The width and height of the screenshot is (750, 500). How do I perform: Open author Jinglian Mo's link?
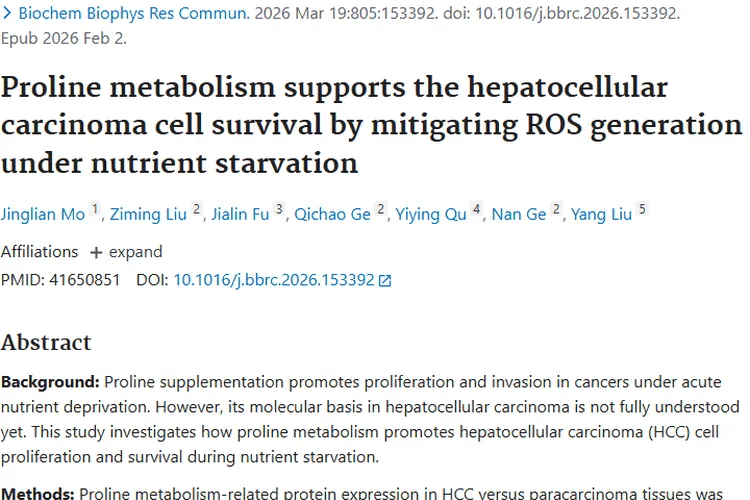click(x=42, y=214)
